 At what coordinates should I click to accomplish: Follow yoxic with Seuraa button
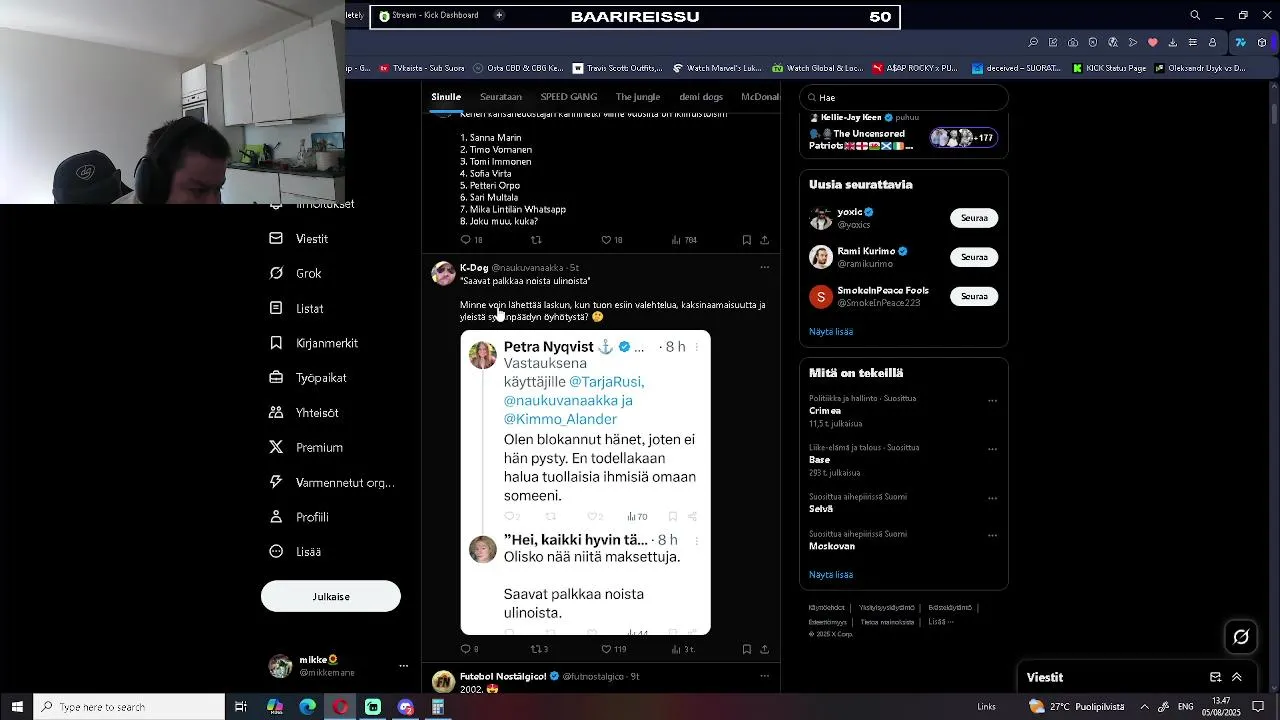pos(974,218)
